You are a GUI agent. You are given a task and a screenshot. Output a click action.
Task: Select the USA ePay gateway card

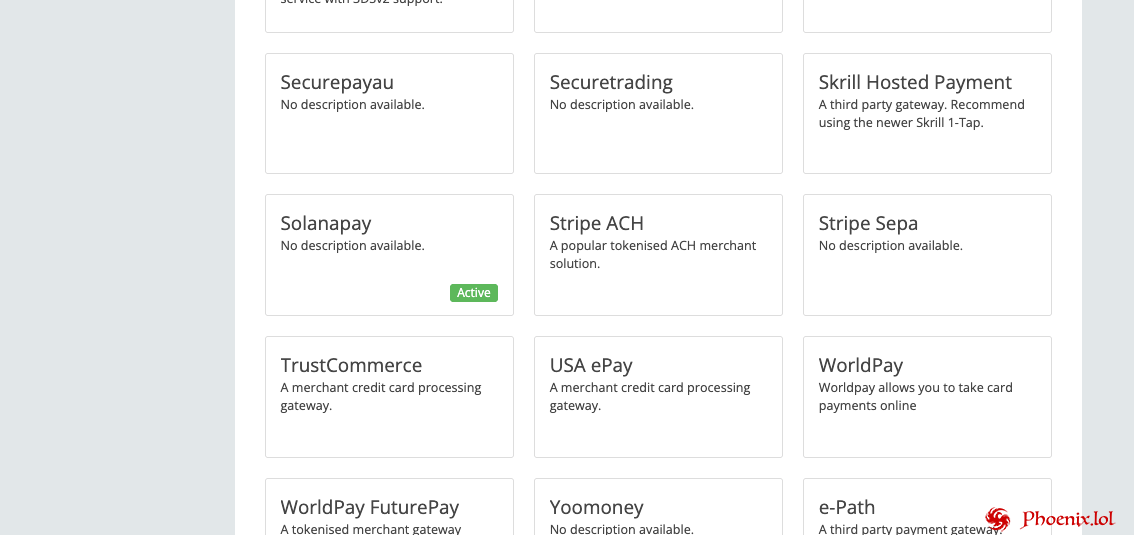(x=658, y=397)
